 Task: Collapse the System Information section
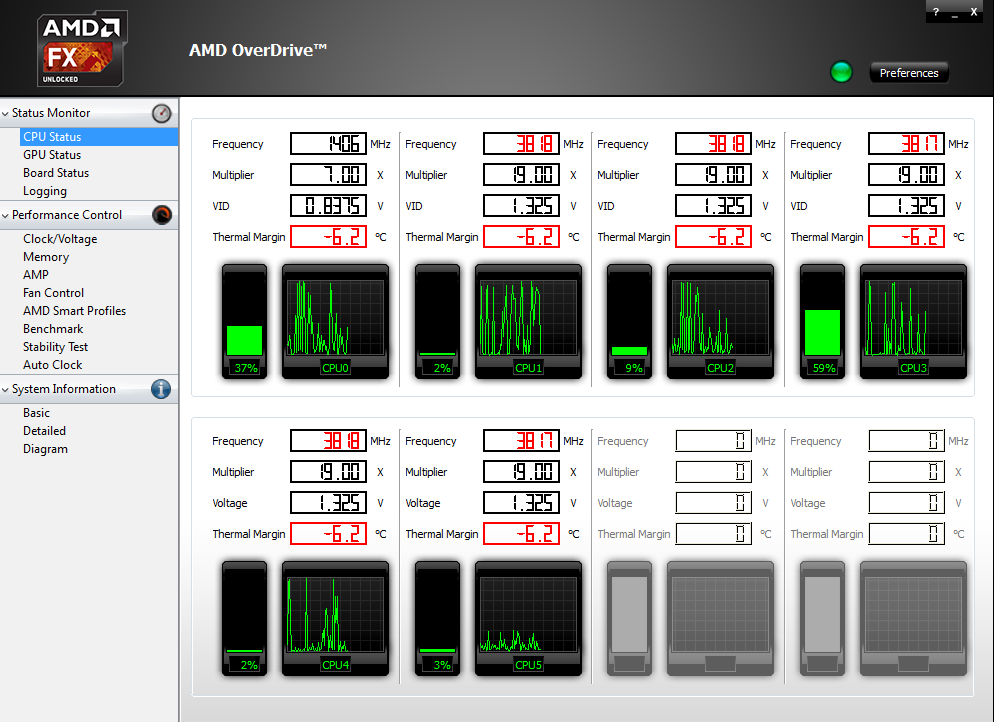6,389
